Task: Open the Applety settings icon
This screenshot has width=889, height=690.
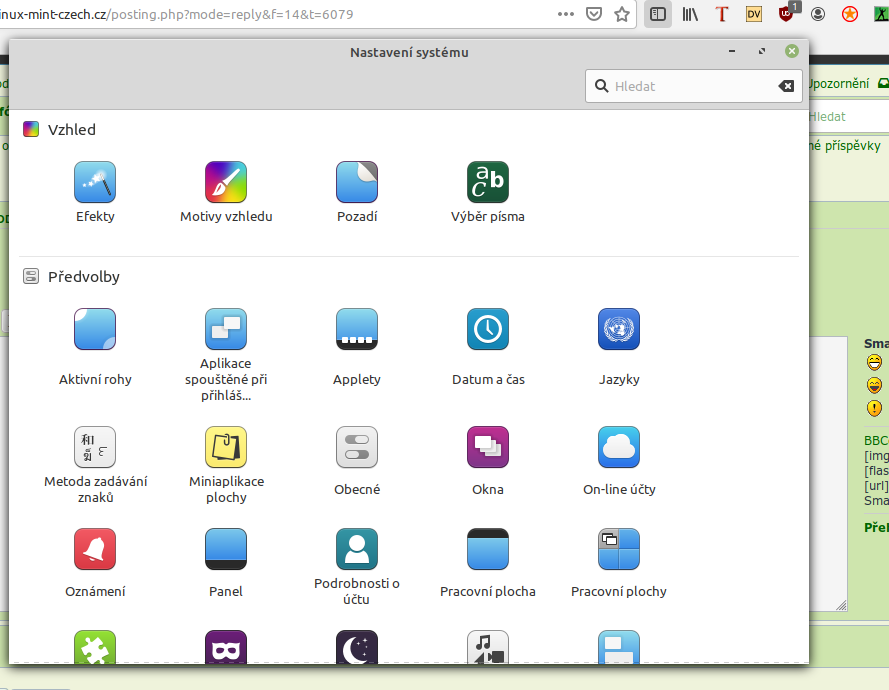Action: point(357,330)
